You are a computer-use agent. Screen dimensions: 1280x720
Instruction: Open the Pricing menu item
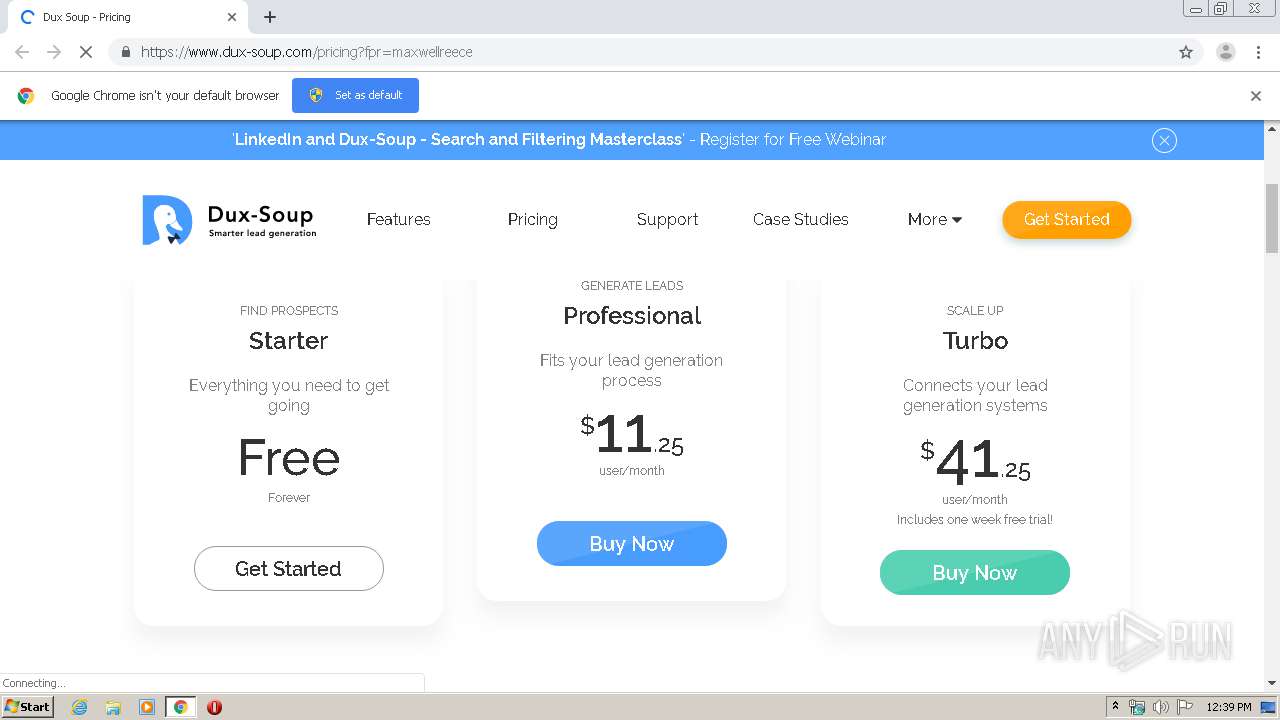click(532, 220)
